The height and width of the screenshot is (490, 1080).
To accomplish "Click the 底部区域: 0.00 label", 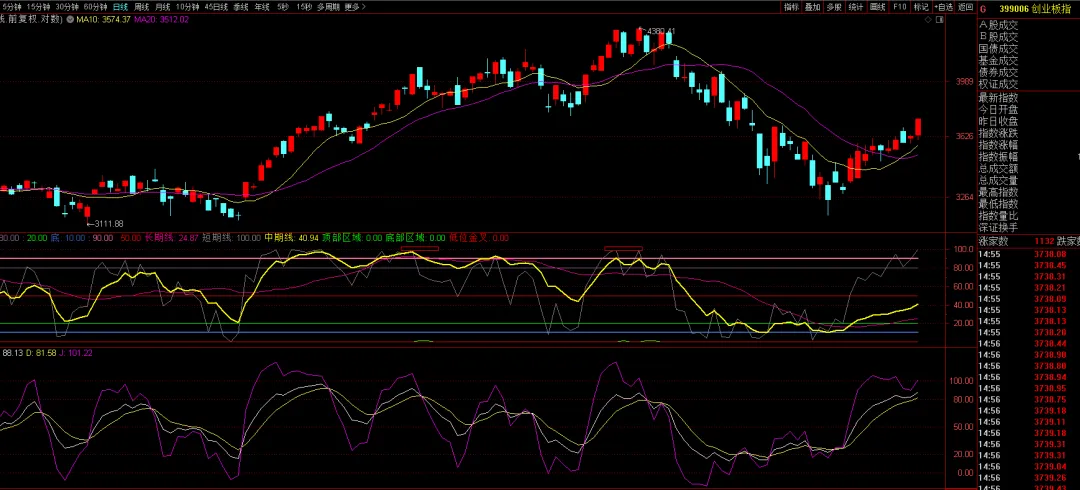I will (415, 238).
